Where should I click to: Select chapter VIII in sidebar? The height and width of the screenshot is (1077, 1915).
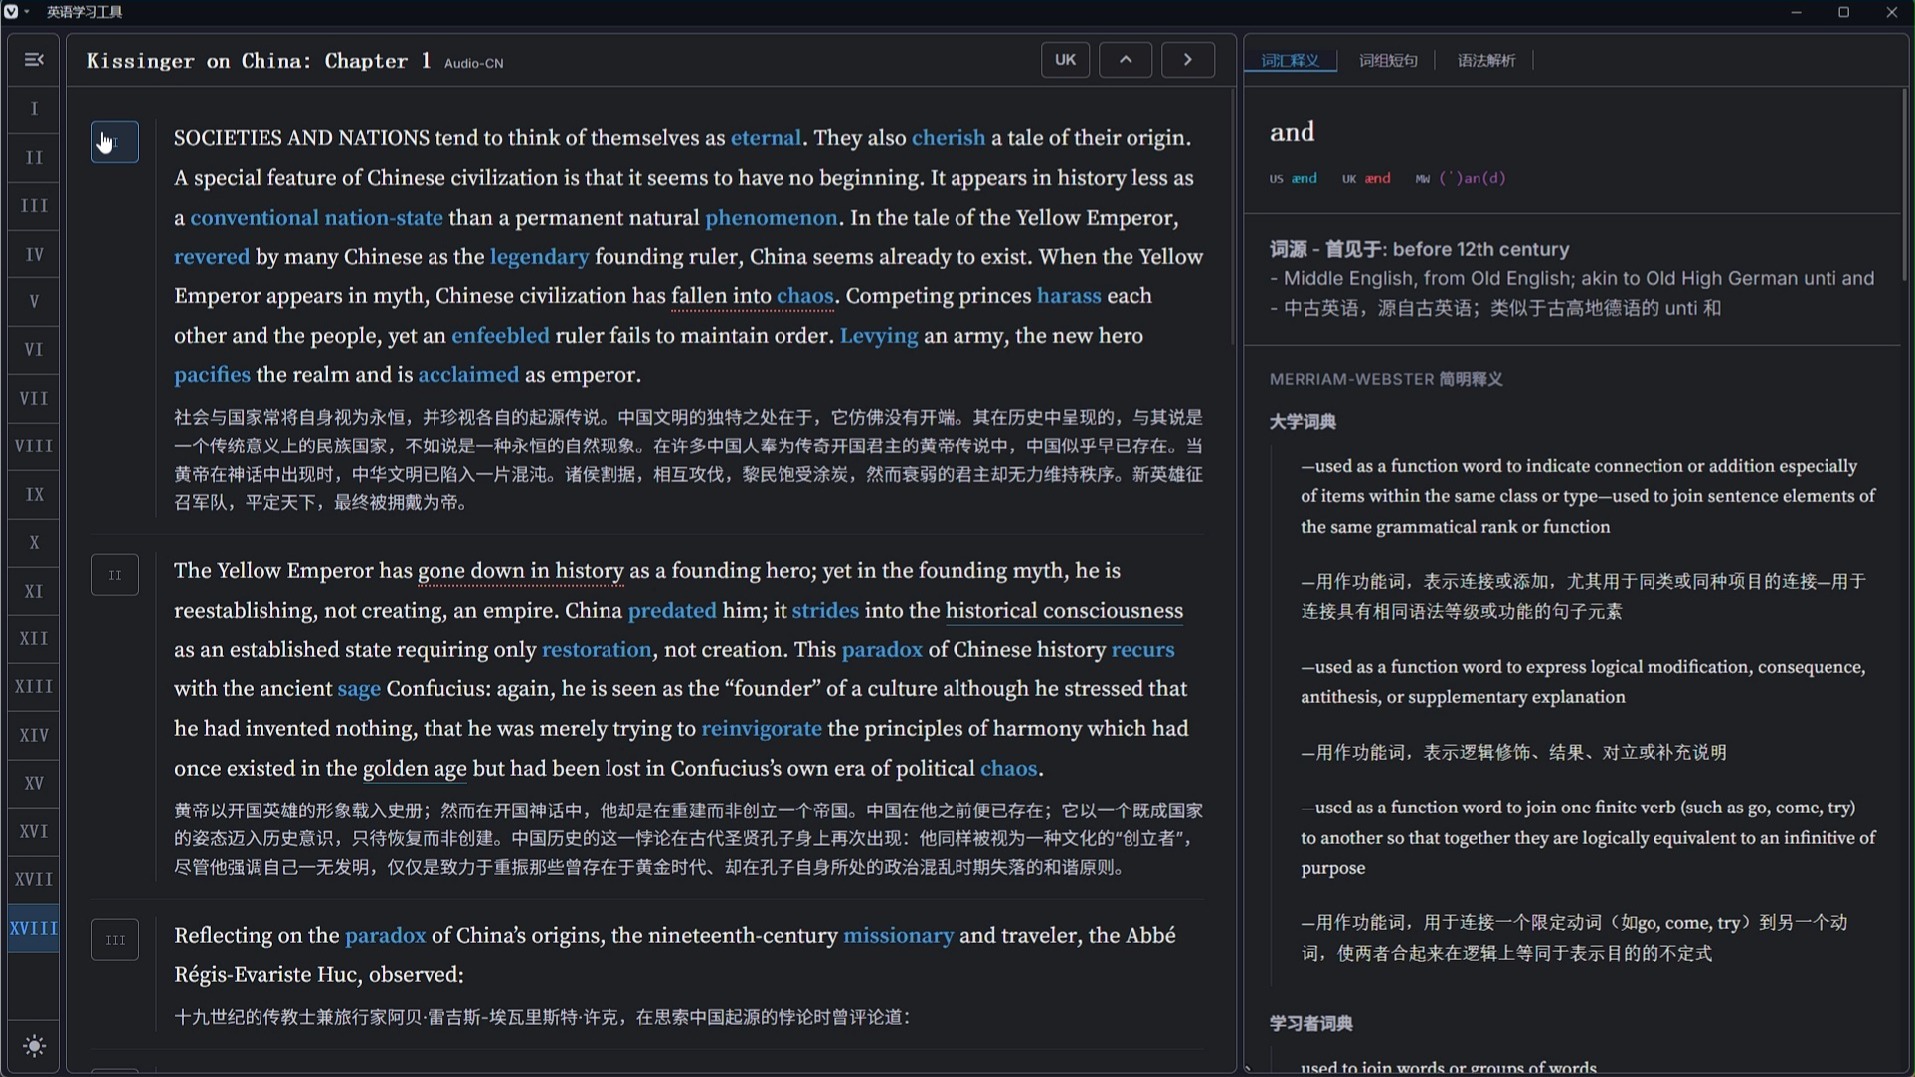[34, 446]
